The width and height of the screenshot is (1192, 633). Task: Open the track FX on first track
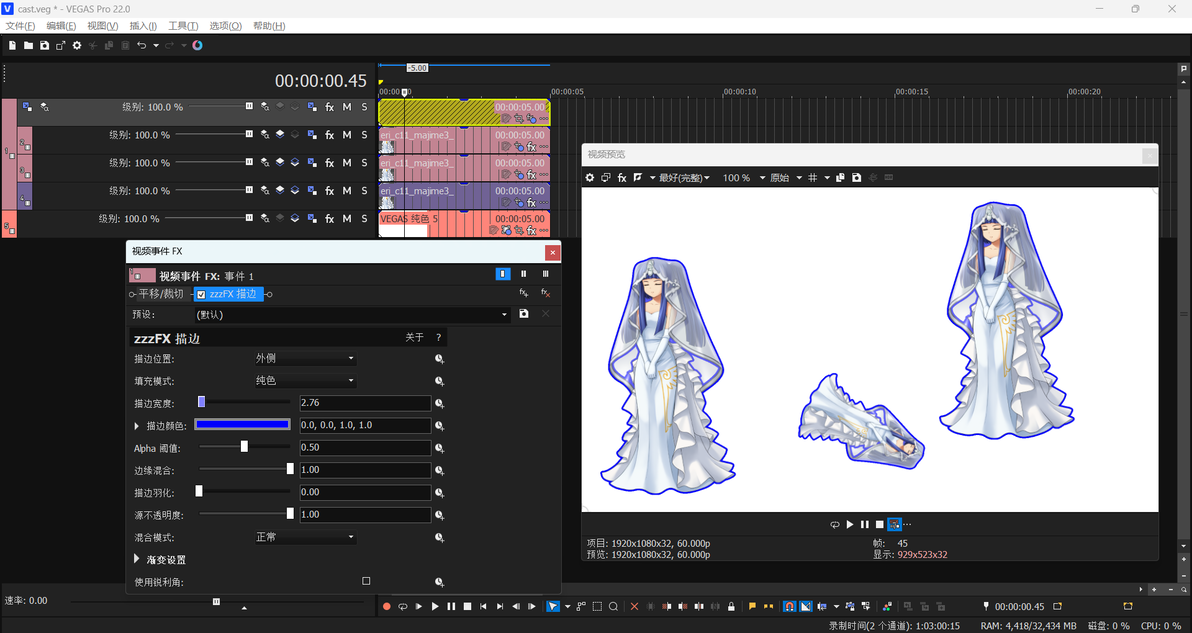[x=329, y=107]
